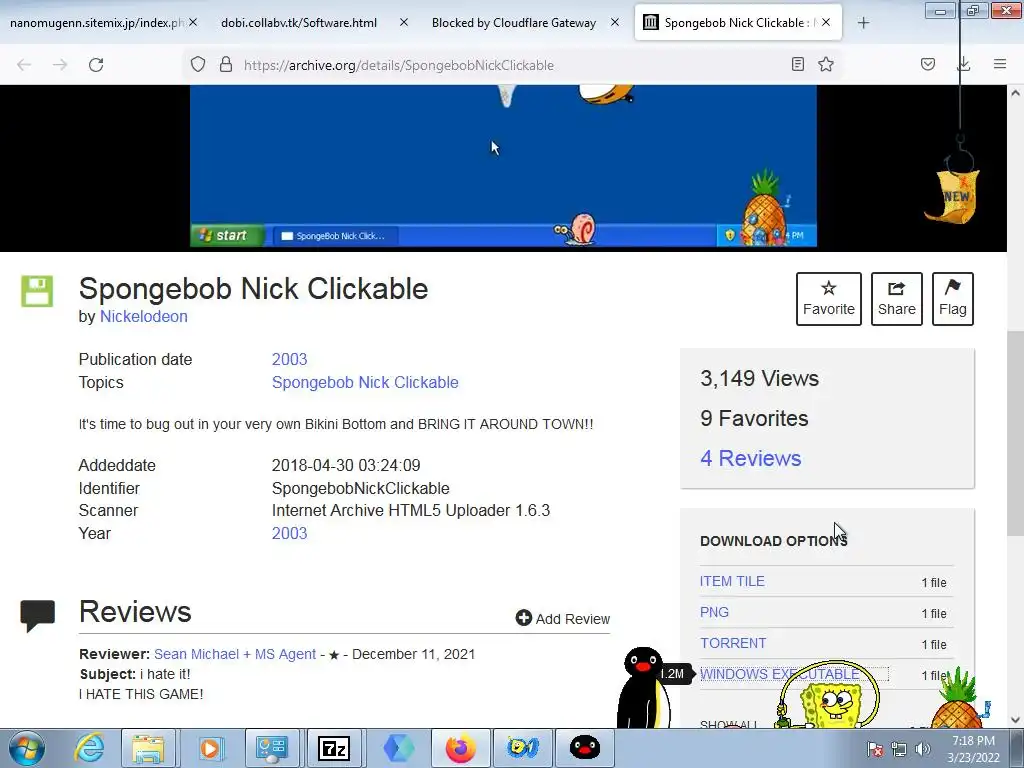Download the TORRENT file

coord(733,643)
